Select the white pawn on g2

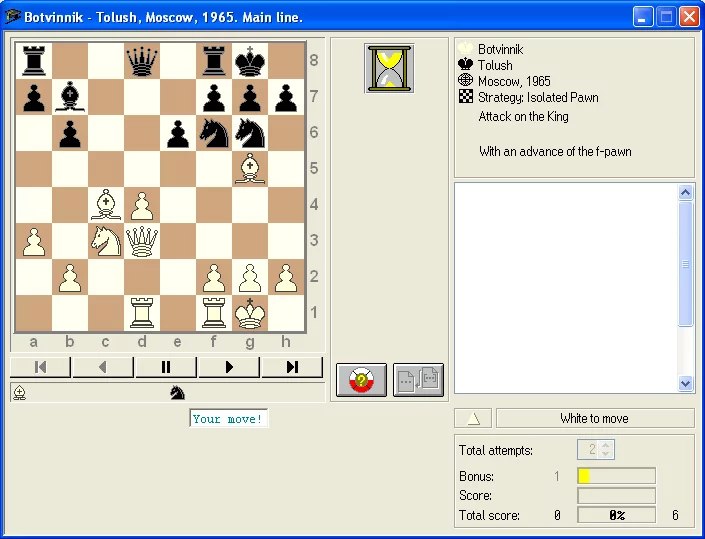[250, 277]
